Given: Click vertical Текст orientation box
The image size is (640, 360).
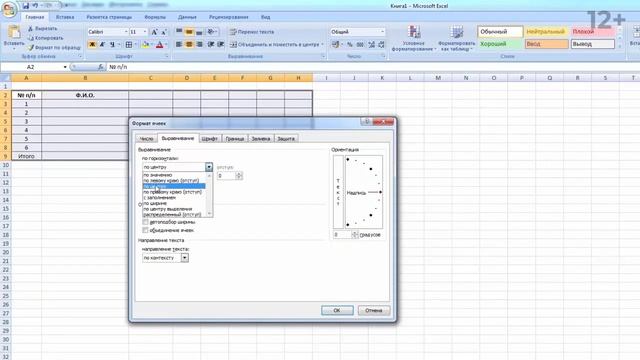Looking at the screenshot, I should [x=338, y=192].
